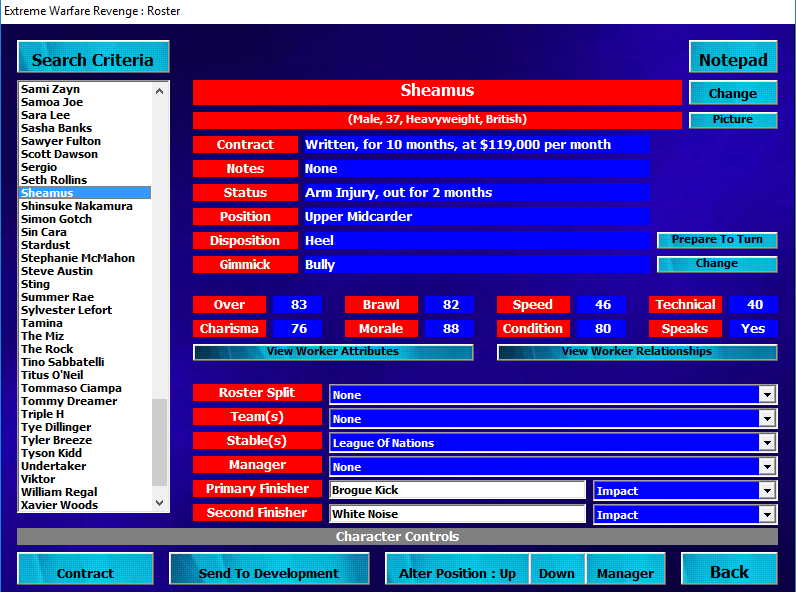The image size is (796, 592).
Task: View Worker Relationships
Action: click(636, 352)
